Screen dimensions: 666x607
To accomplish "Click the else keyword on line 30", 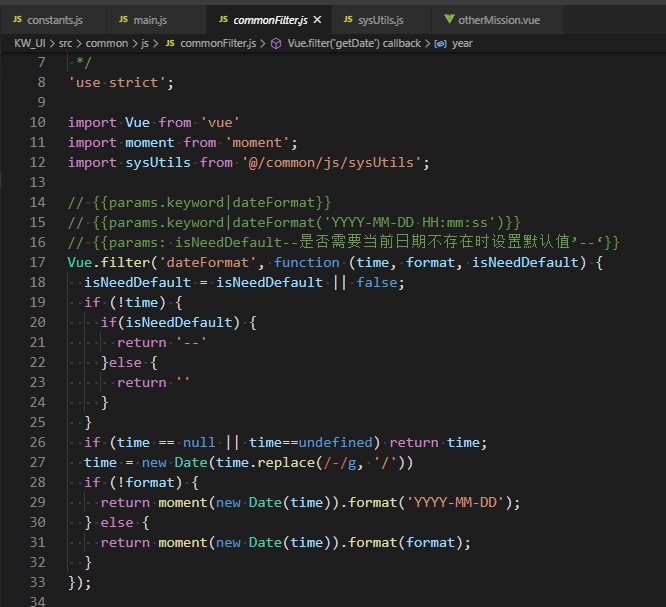I will coord(117,522).
